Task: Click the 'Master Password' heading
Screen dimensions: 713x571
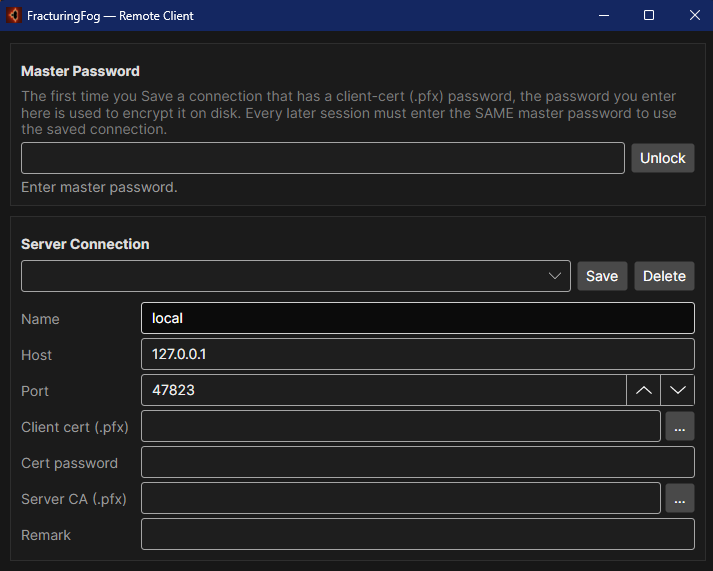Action: point(80,71)
